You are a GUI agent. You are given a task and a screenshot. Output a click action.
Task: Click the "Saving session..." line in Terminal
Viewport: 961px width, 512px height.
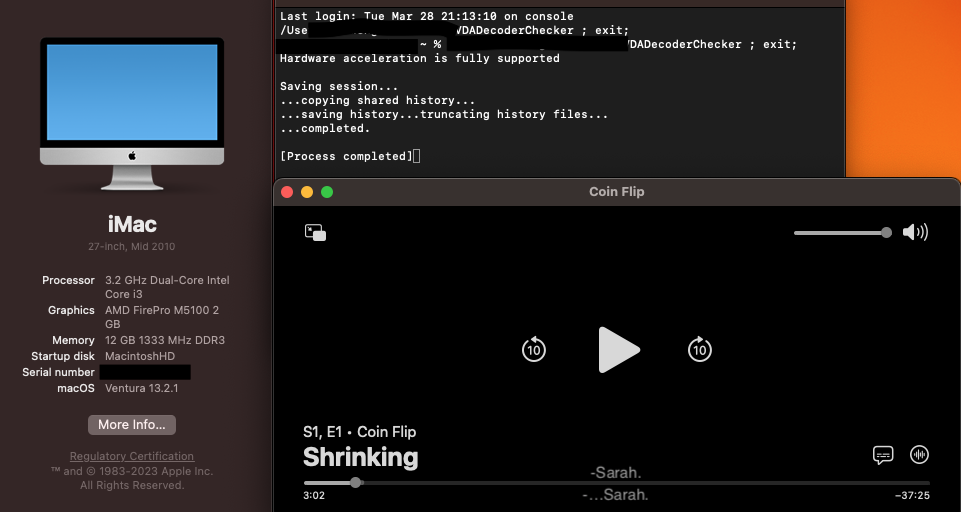[x=339, y=86]
